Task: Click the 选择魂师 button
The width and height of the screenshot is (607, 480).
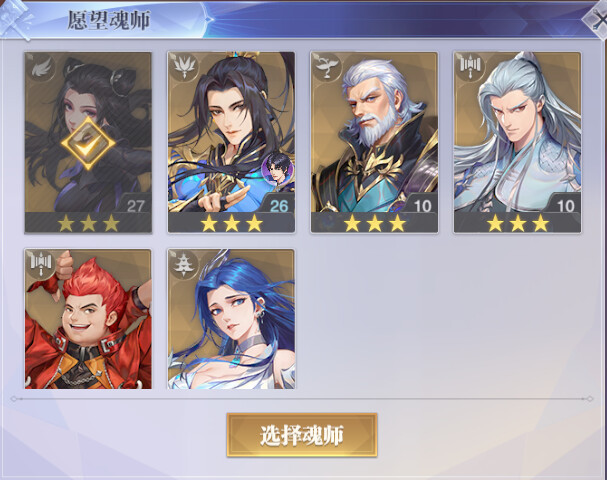Action: pos(302,435)
